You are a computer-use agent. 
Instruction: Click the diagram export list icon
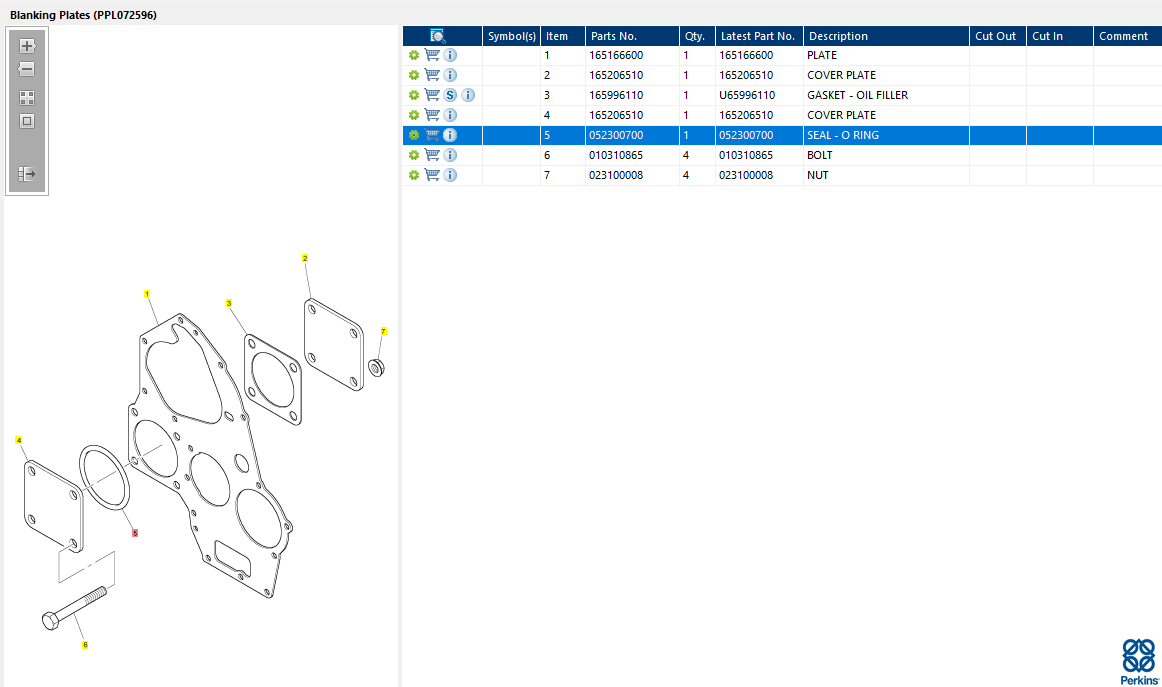(x=27, y=174)
